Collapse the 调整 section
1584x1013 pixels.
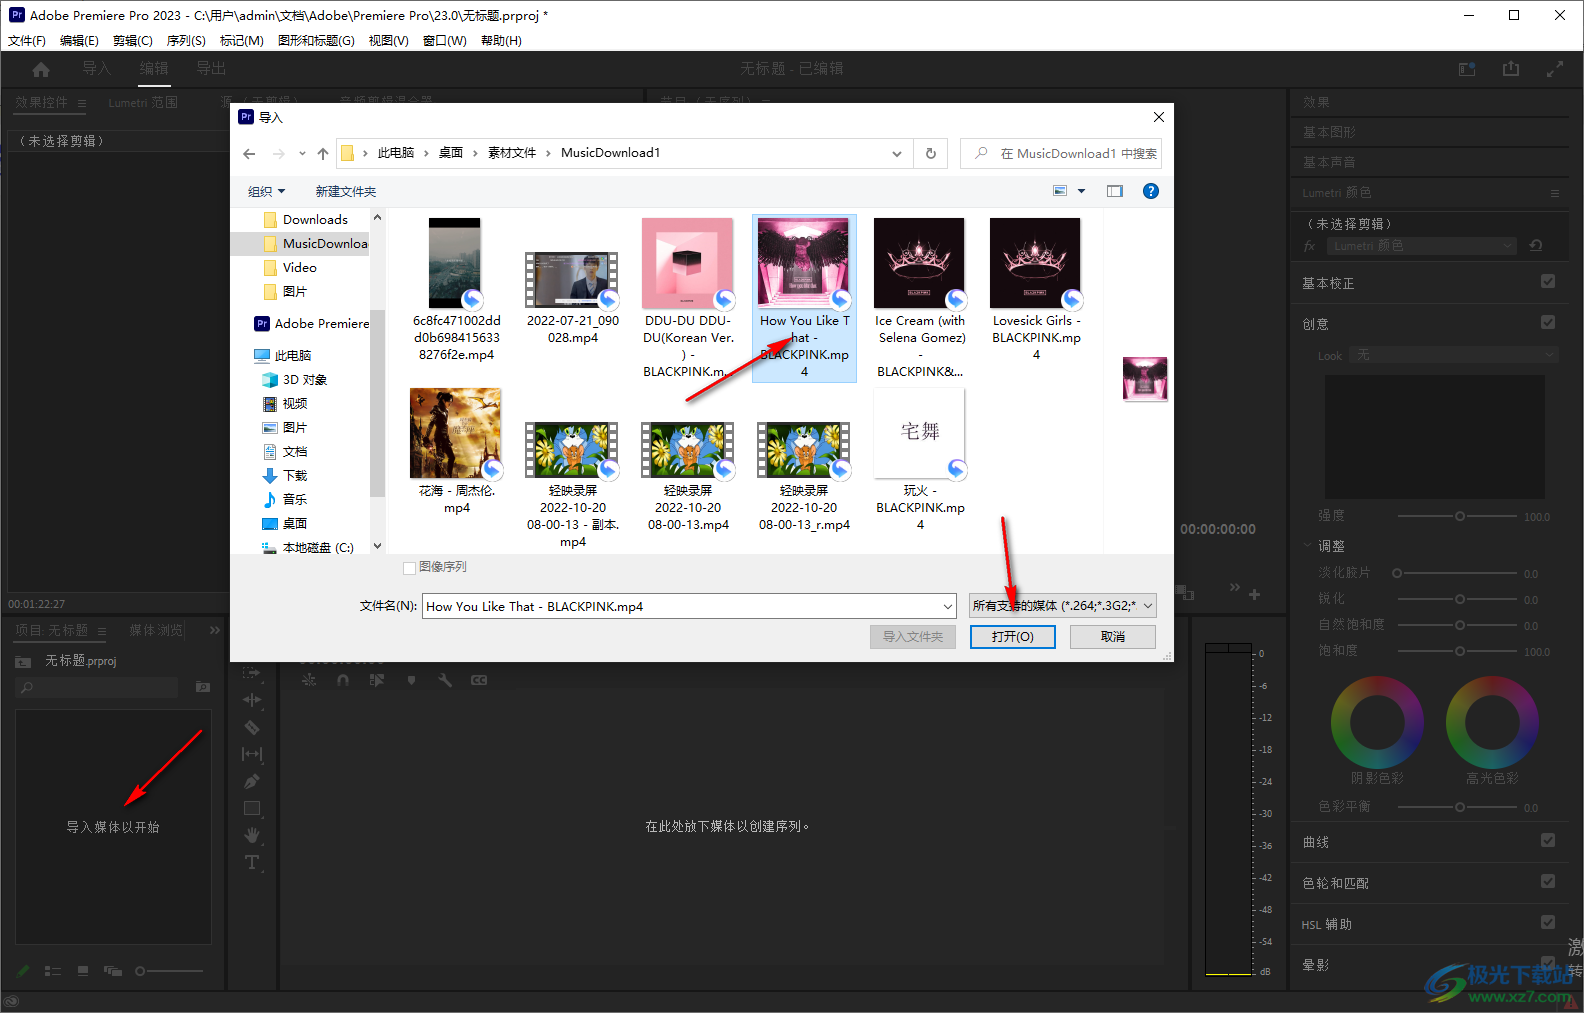coord(1307,546)
